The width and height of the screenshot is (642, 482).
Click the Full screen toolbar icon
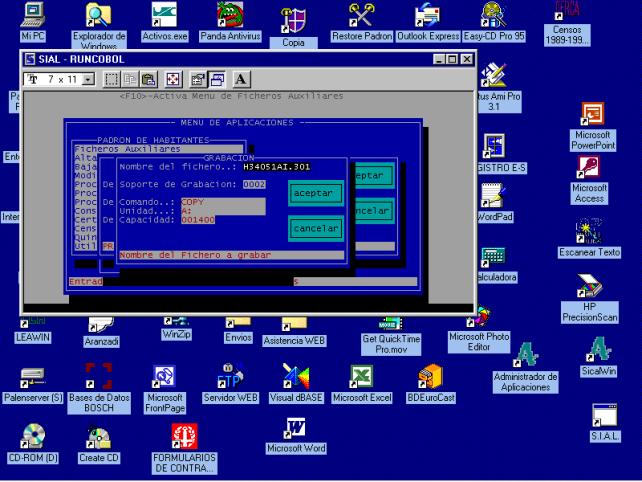[x=173, y=79]
